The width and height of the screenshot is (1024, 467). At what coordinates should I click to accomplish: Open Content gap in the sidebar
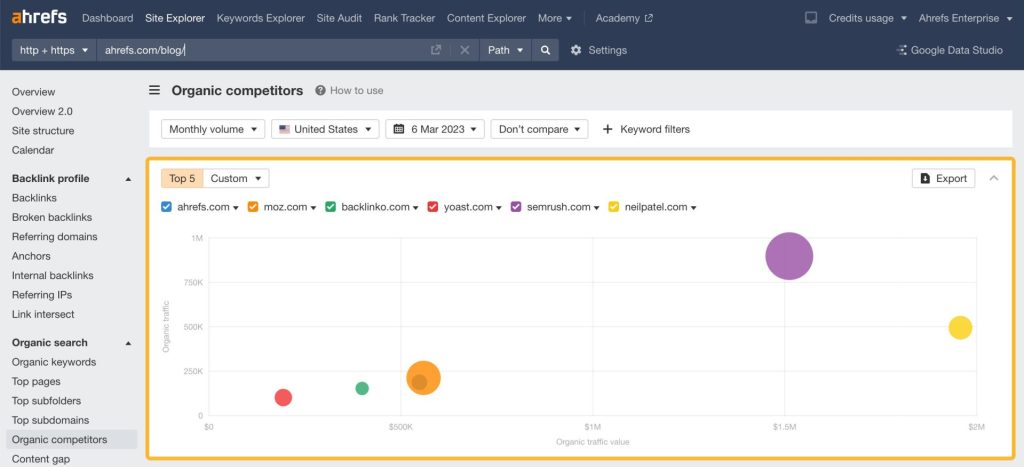pyautogui.click(x=40, y=459)
